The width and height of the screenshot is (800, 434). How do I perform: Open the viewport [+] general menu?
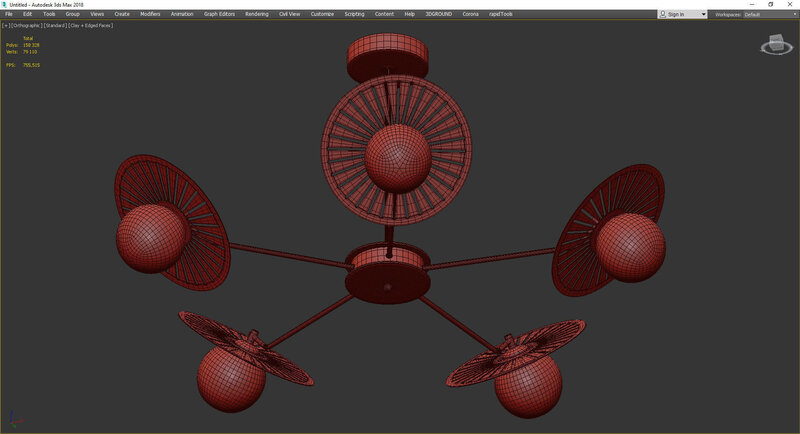coord(6,25)
